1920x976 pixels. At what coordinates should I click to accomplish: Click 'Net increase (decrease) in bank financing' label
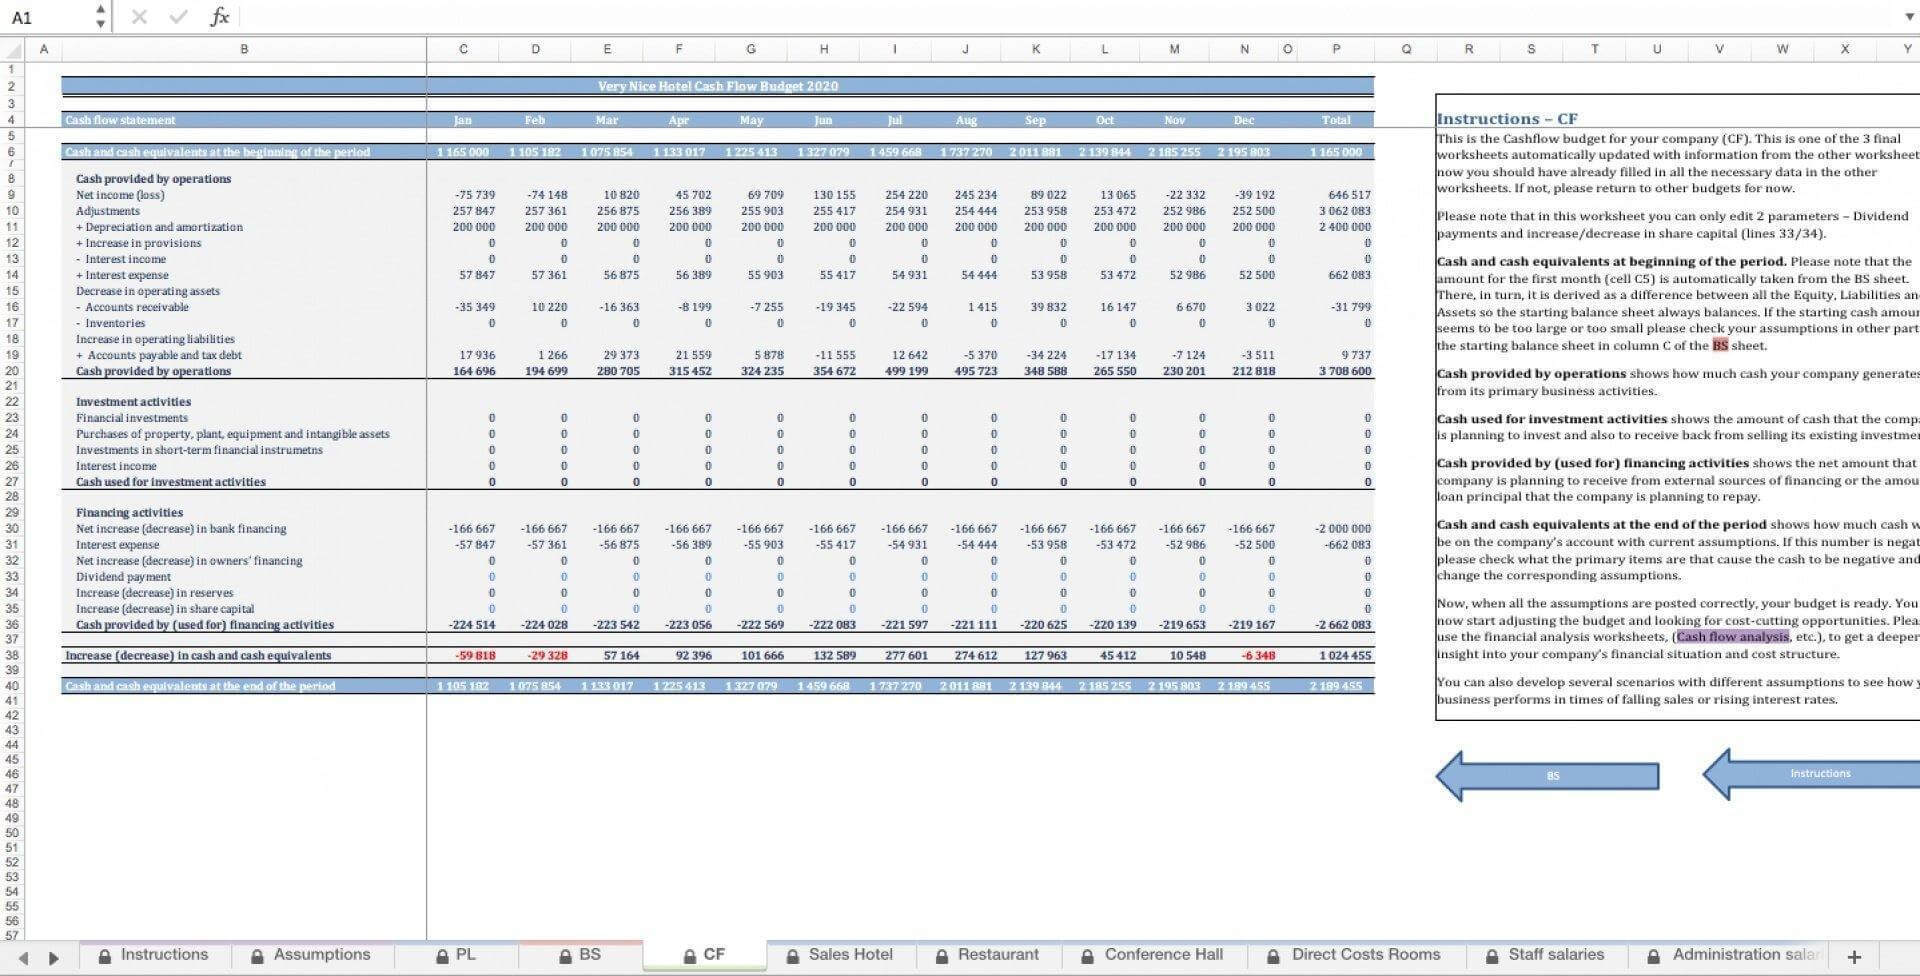point(181,529)
